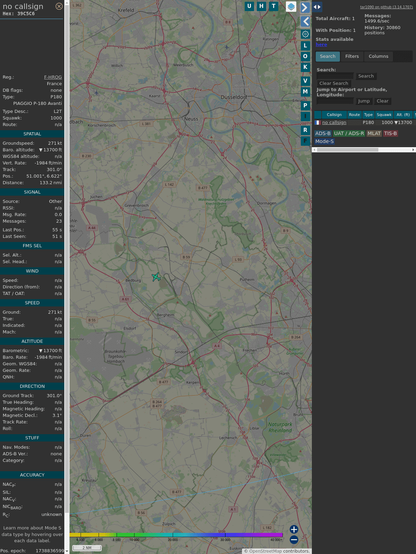This screenshot has height=554, width=416.
Task: Open stats via the 'here' link
Action: coord(321,45)
